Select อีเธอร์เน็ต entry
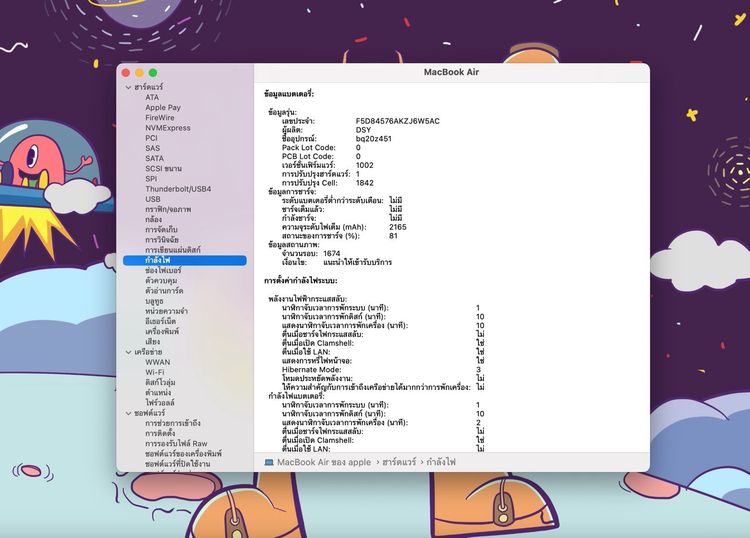750x538 pixels. pos(161,321)
